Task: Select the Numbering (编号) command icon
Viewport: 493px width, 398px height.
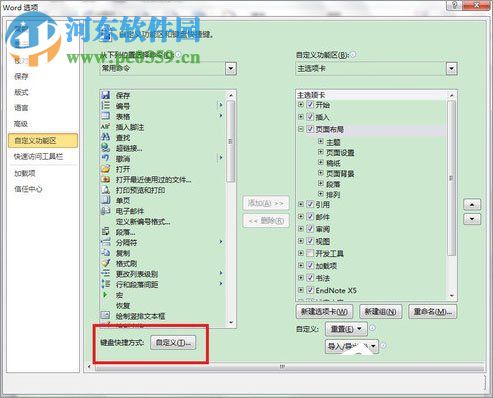Action: click(105, 106)
